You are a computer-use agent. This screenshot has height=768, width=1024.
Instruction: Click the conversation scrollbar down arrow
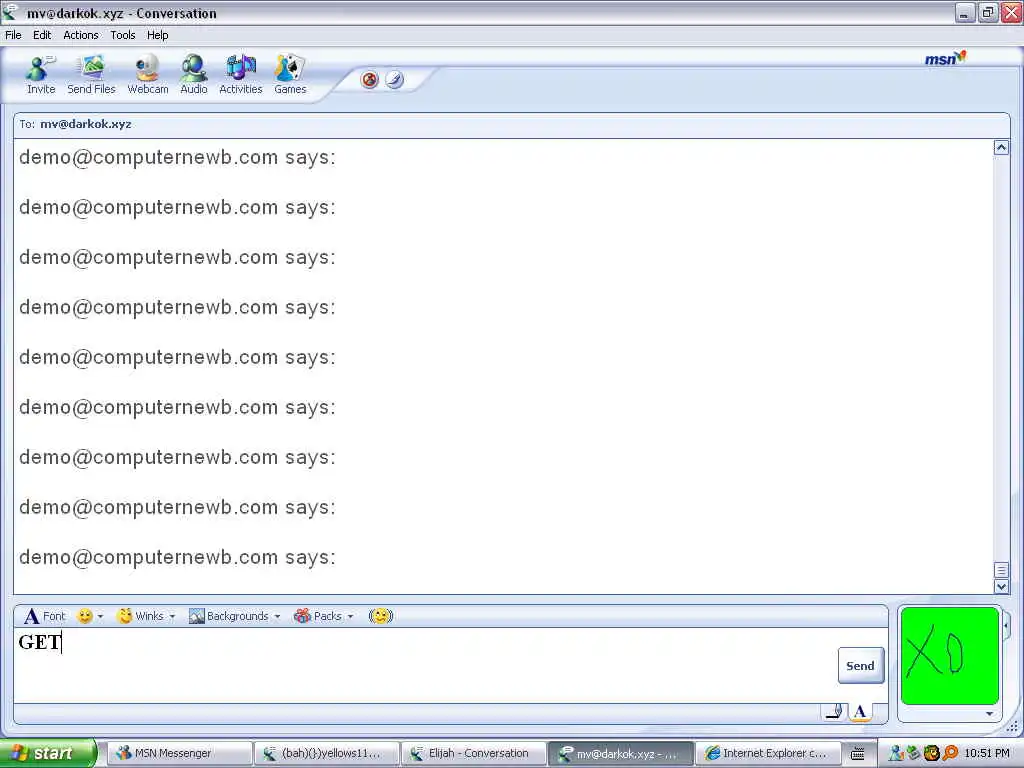pyautogui.click(x=1001, y=586)
